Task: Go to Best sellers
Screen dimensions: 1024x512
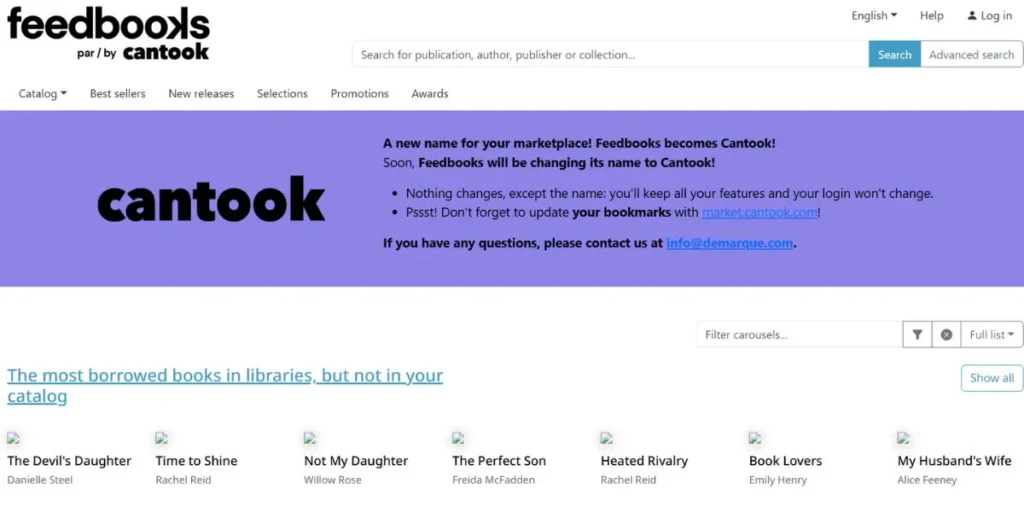Action: click(x=117, y=94)
